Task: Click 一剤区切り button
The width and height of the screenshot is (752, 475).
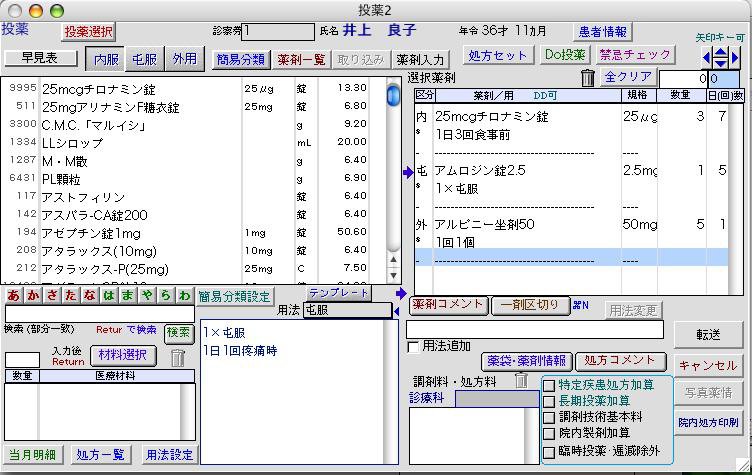Action: pyautogui.click(x=529, y=305)
